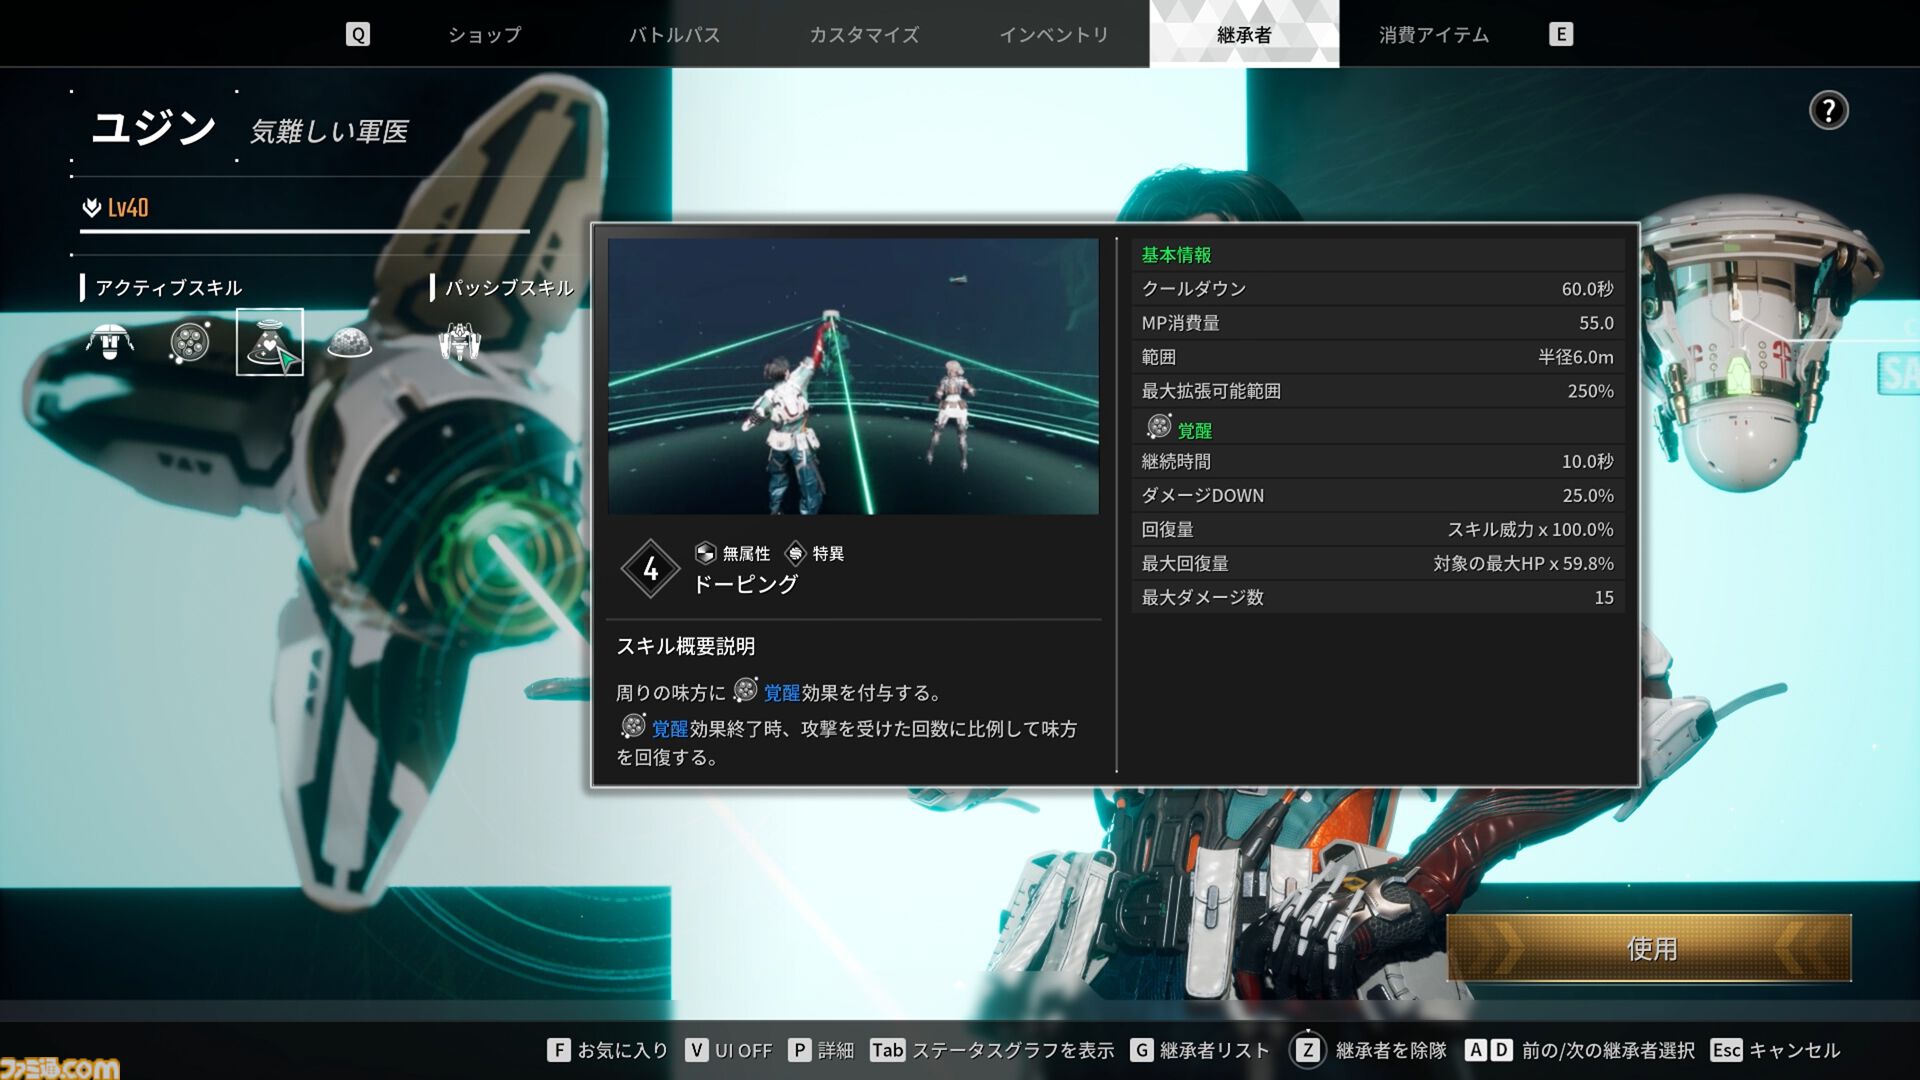Click the gold 使用 button
1920x1080 pixels.
point(1650,948)
